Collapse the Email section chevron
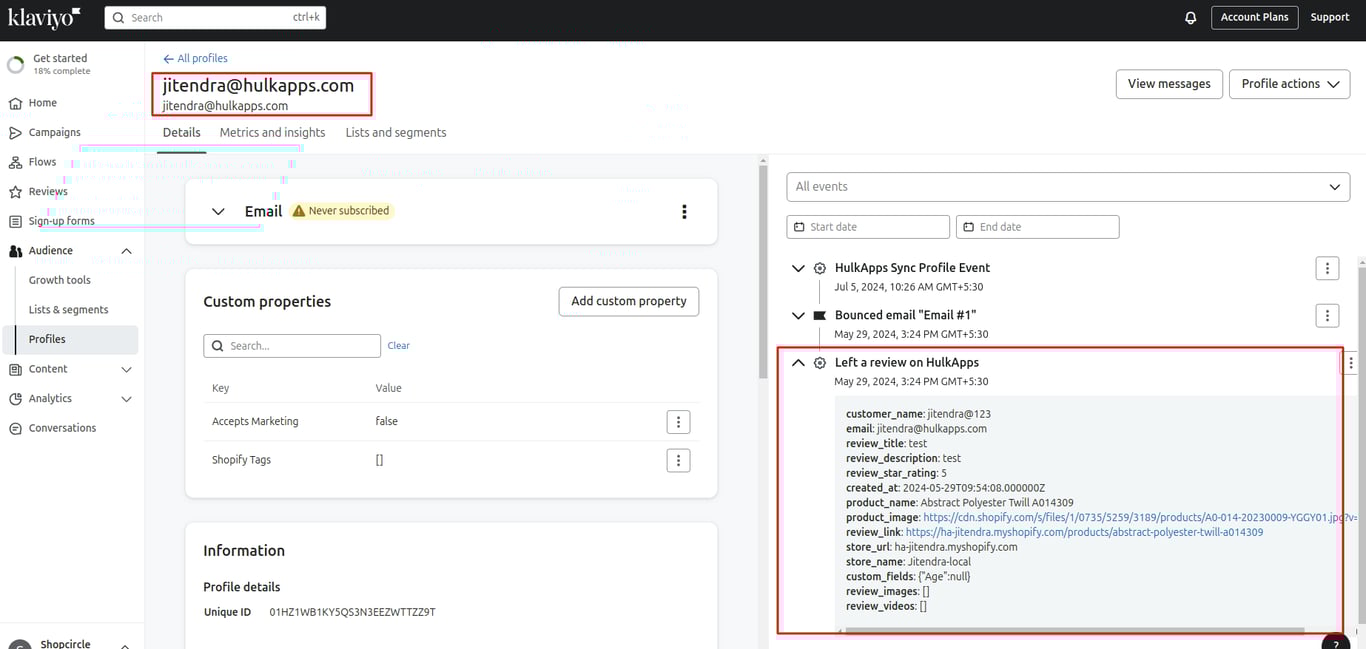 [x=219, y=212]
